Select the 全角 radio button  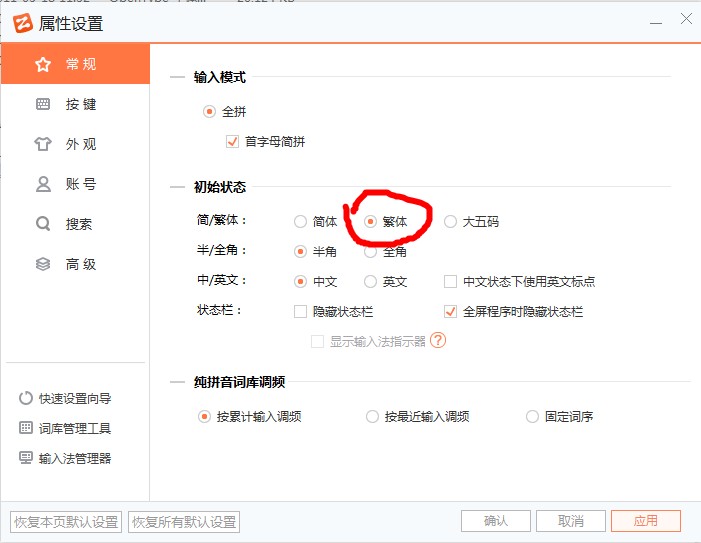pos(370,252)
